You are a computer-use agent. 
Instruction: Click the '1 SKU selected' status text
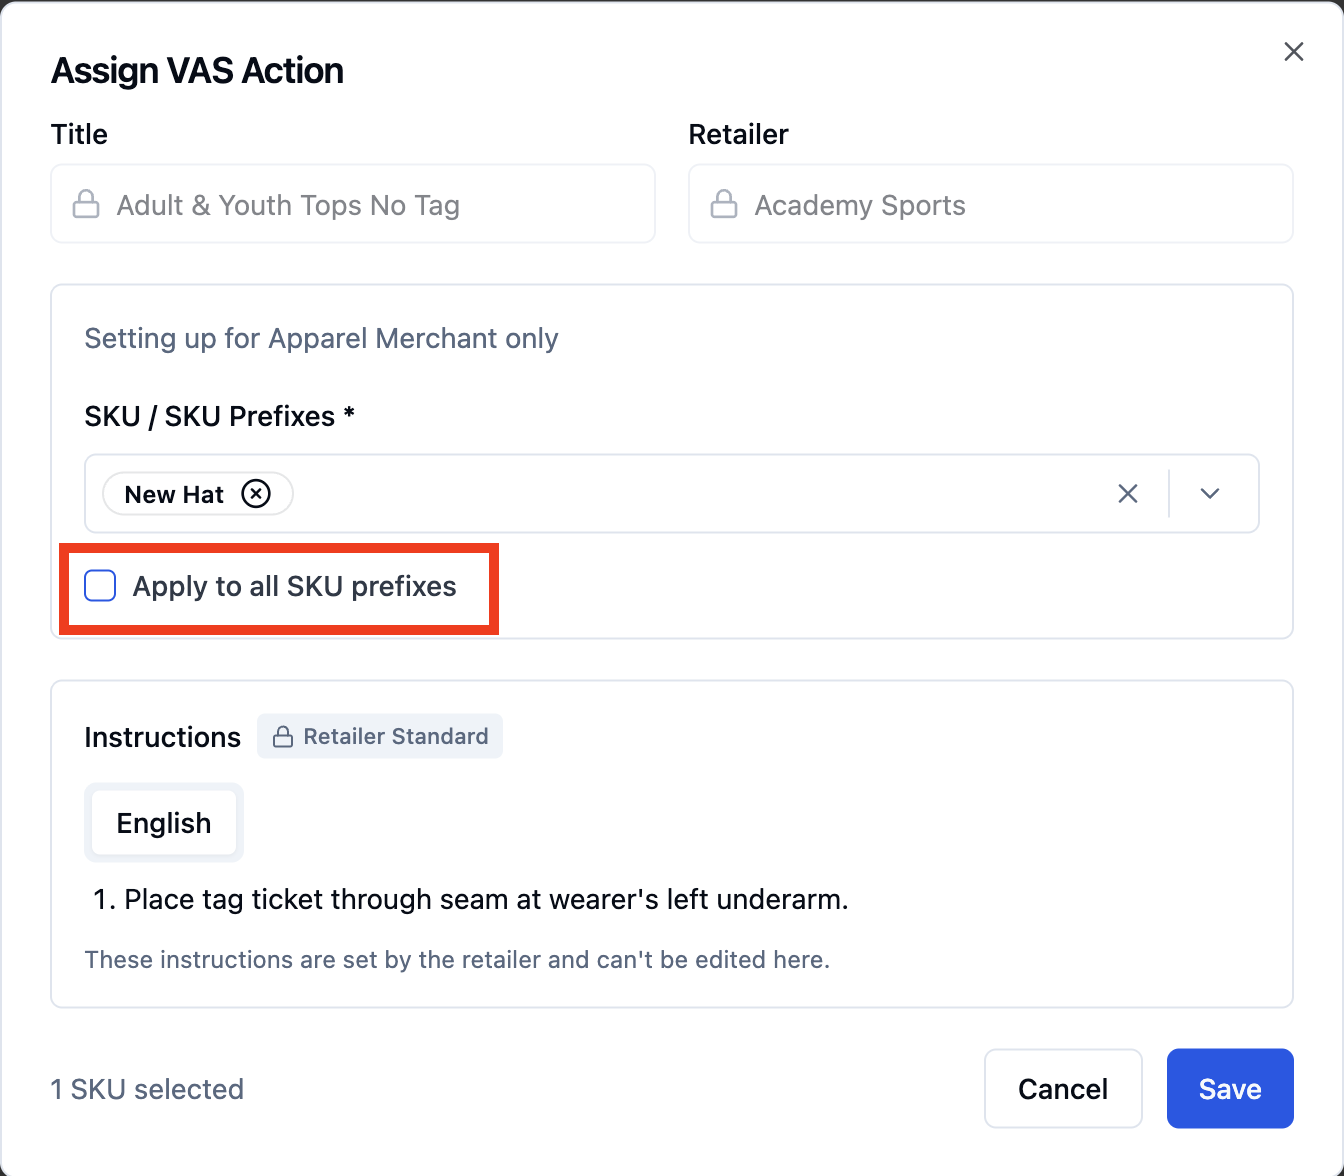147,1089
